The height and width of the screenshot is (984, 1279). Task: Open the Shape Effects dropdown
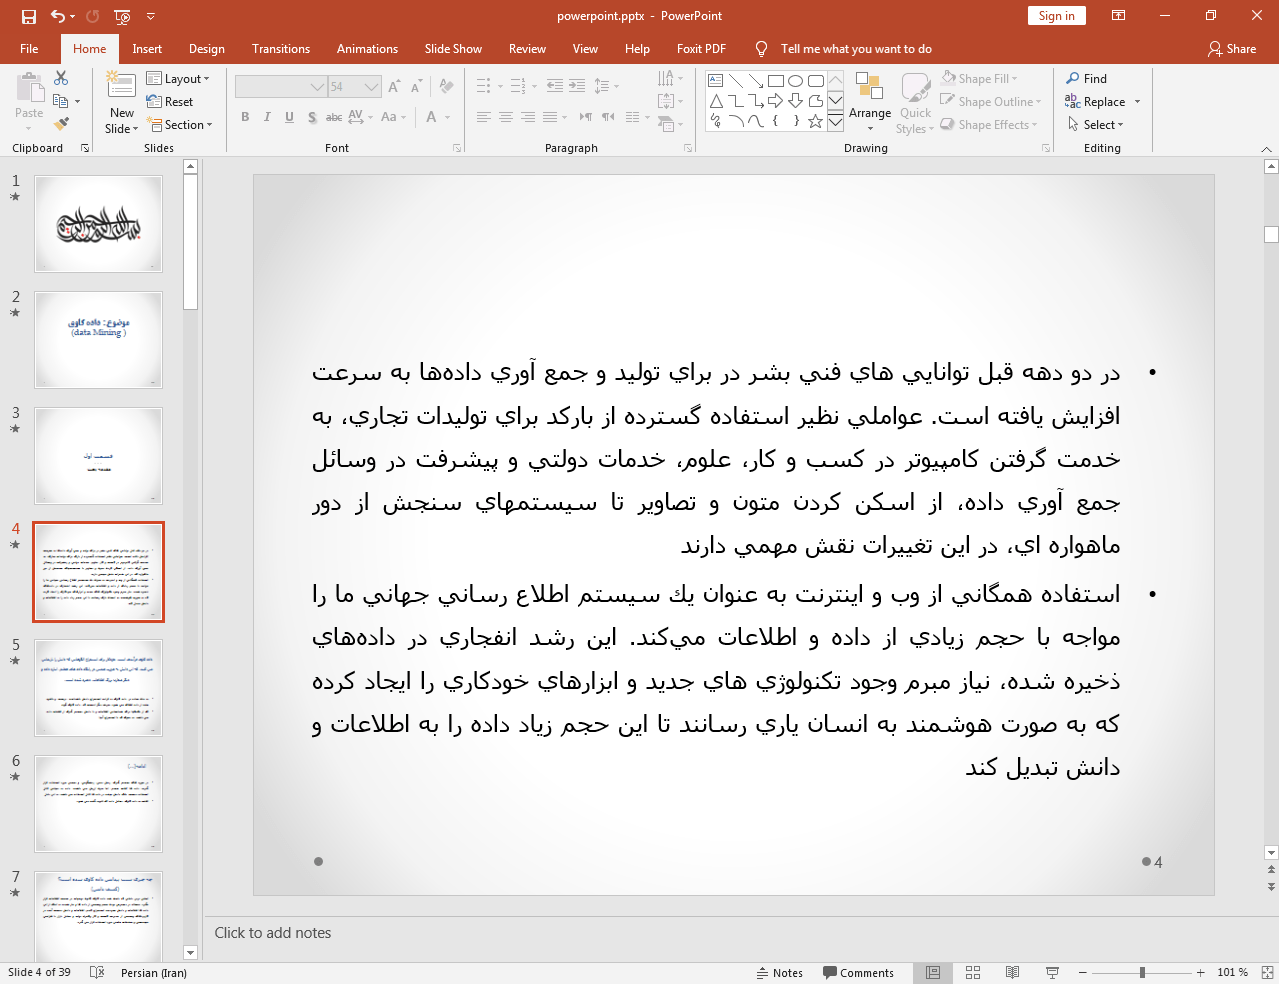point(989,124)
